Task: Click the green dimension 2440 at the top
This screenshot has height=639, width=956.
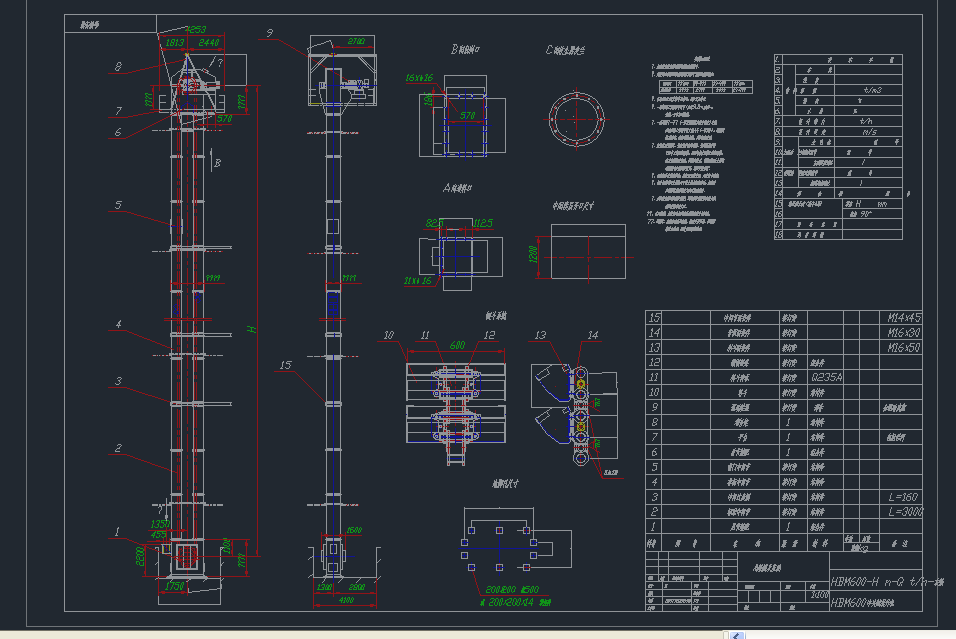Action: [x=209, y=43]
